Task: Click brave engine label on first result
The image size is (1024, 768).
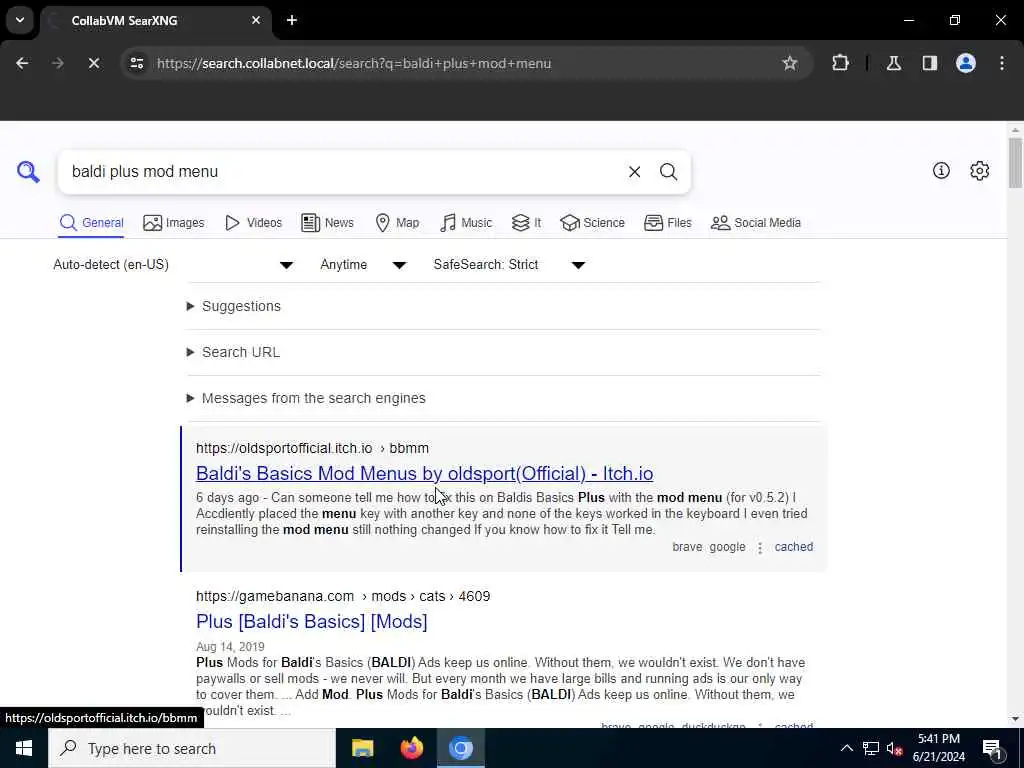Action: coord(687,547)
